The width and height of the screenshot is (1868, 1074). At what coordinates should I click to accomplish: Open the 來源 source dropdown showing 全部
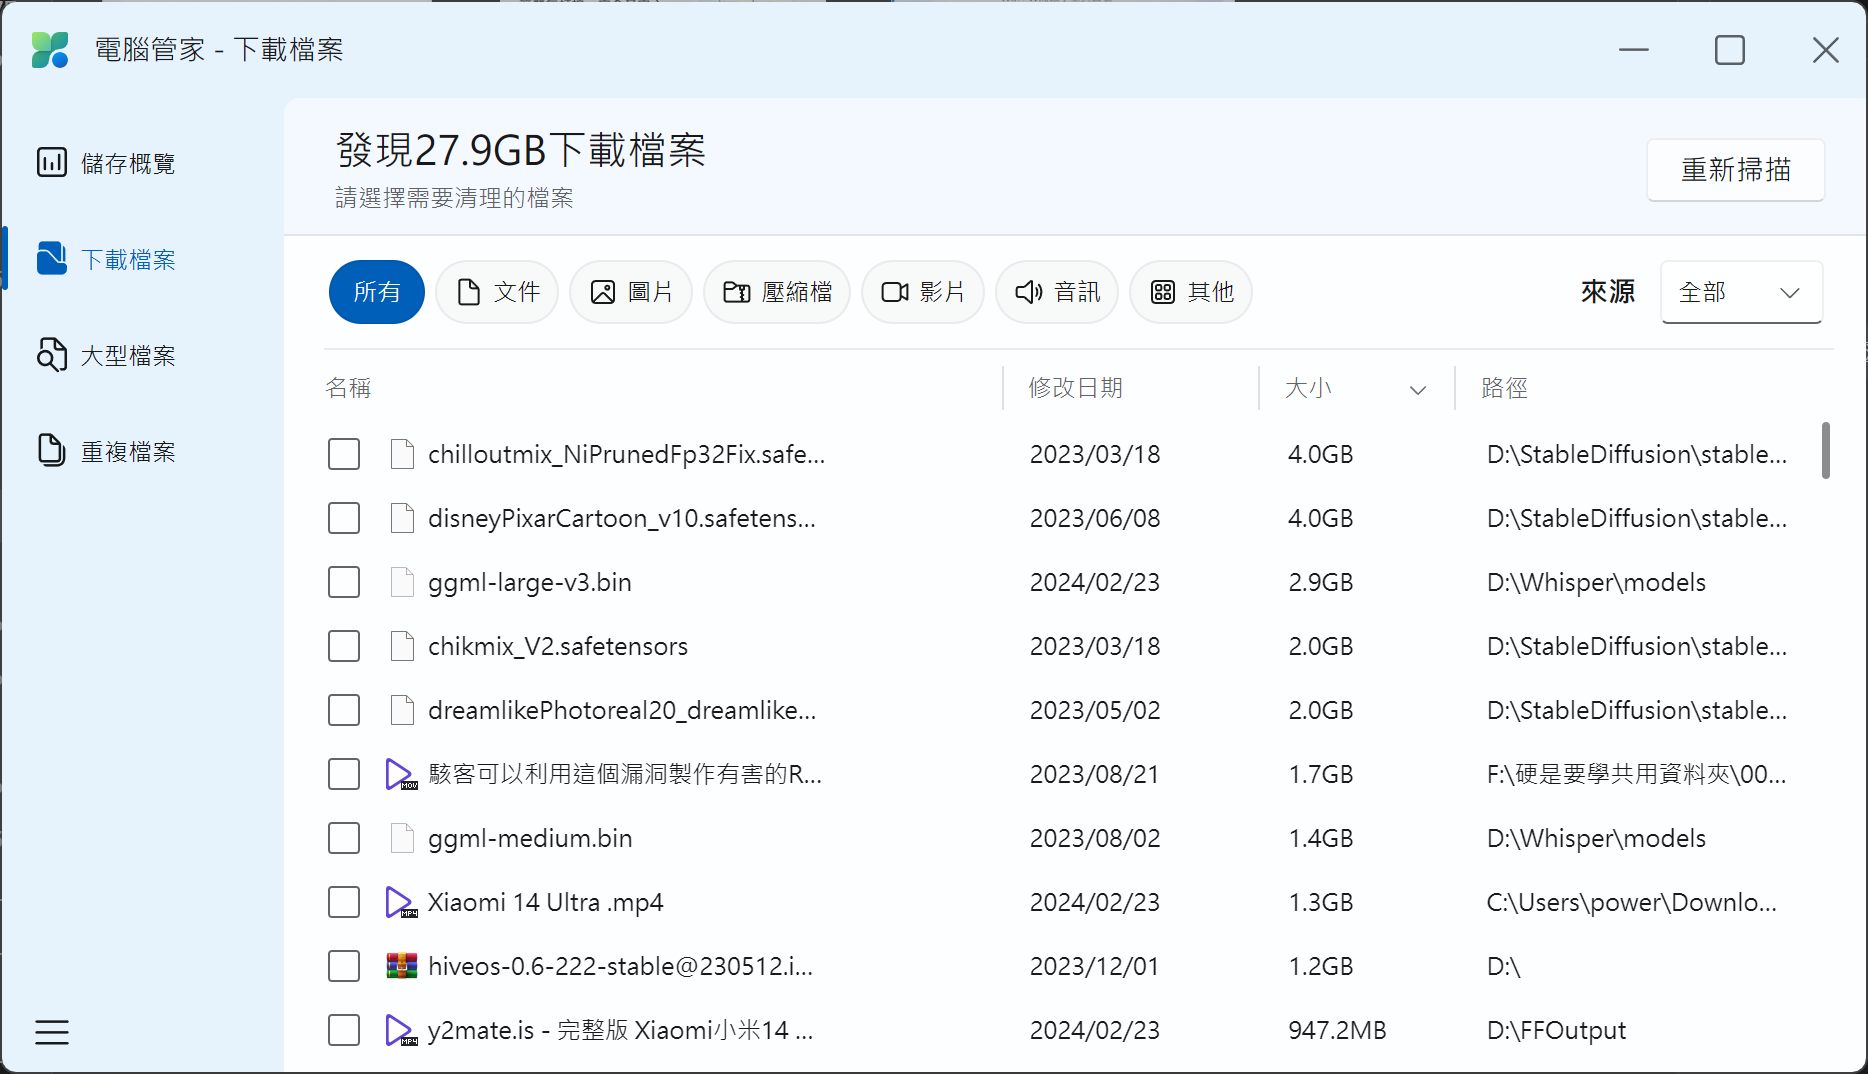1741,292
